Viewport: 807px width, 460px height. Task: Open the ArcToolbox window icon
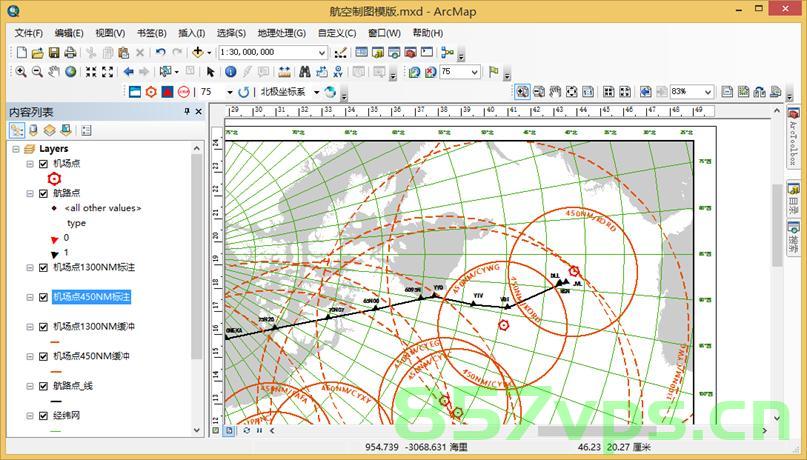(x=410, y=52)
